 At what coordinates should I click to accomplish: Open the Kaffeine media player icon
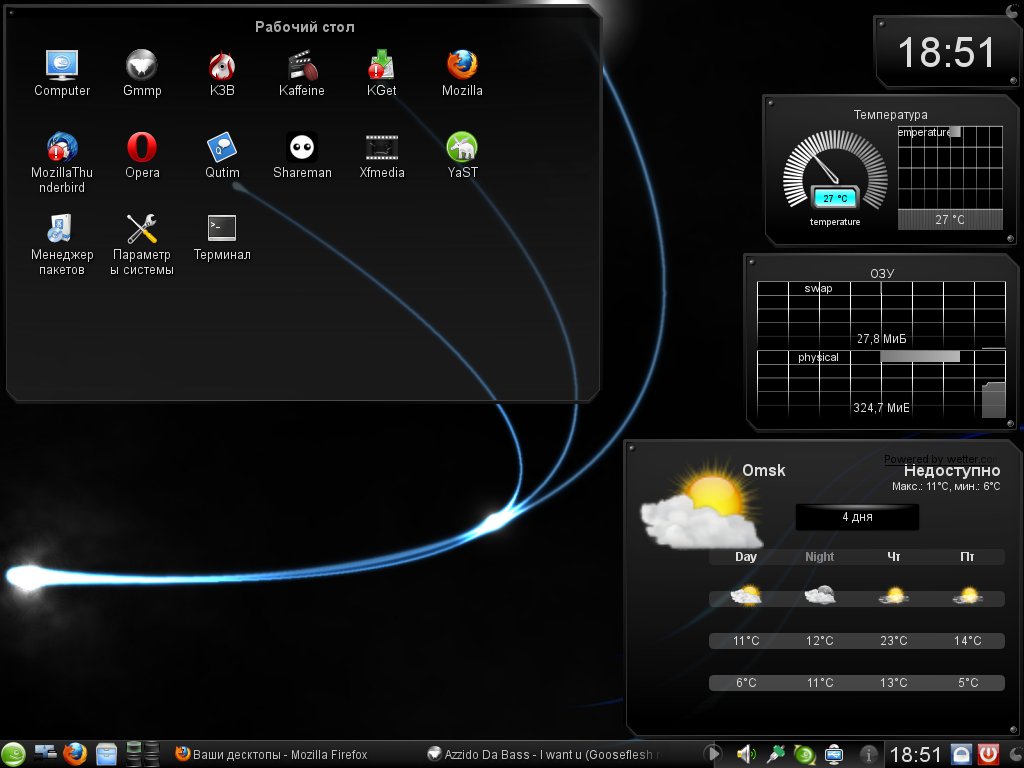tap(301, 66)
